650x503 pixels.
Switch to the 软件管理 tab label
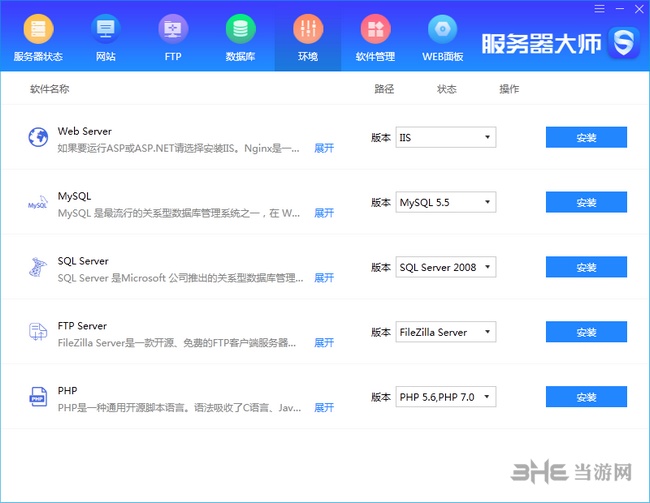[375, 56]
